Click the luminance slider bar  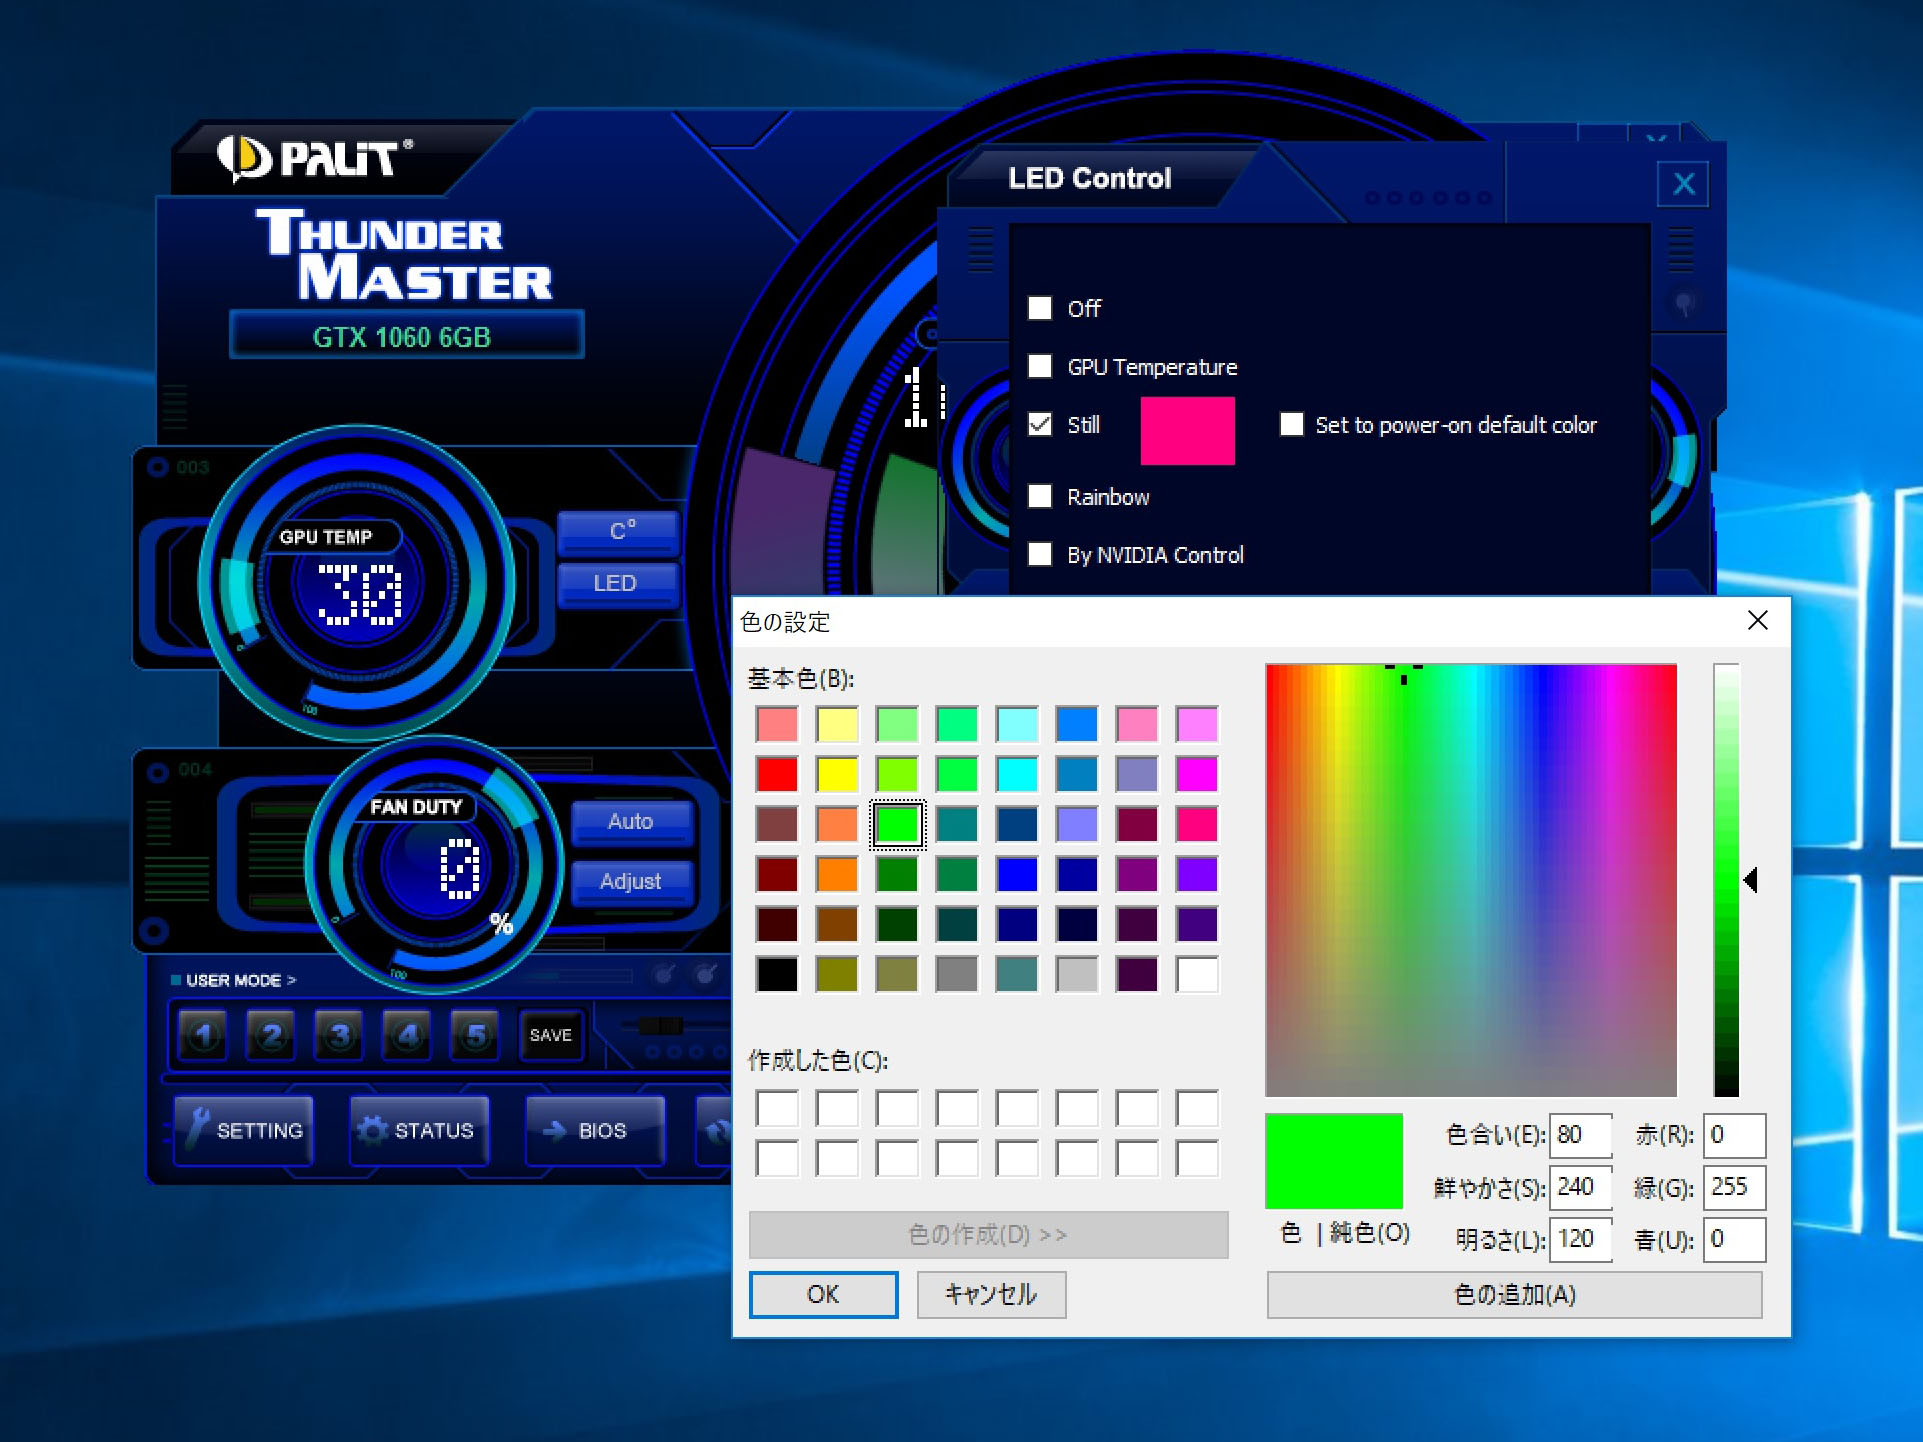[1727, 880]
